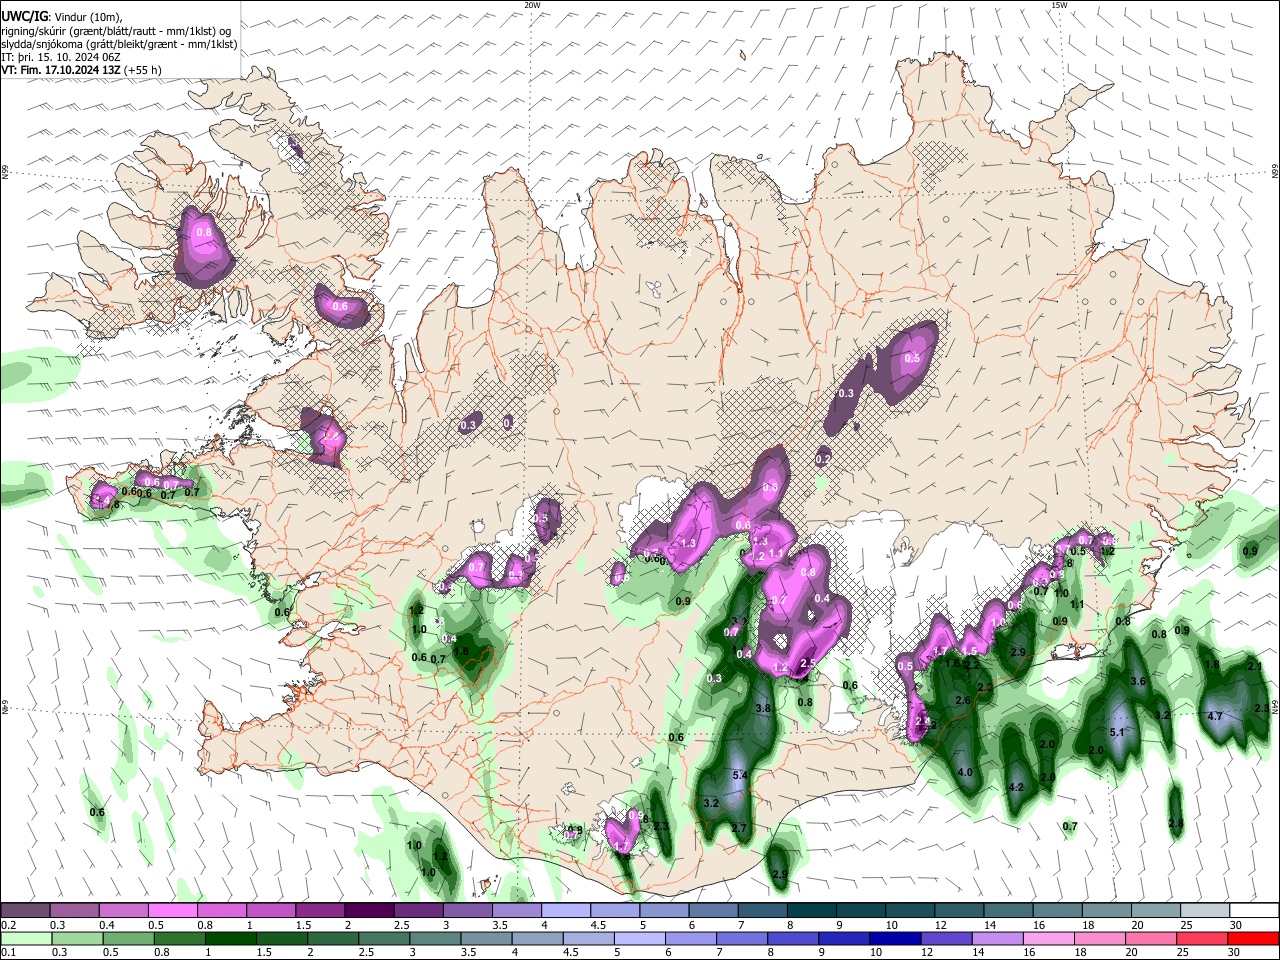Click the '30' label under the rain scale
1280x960 pixels.
coord(1234,953)
